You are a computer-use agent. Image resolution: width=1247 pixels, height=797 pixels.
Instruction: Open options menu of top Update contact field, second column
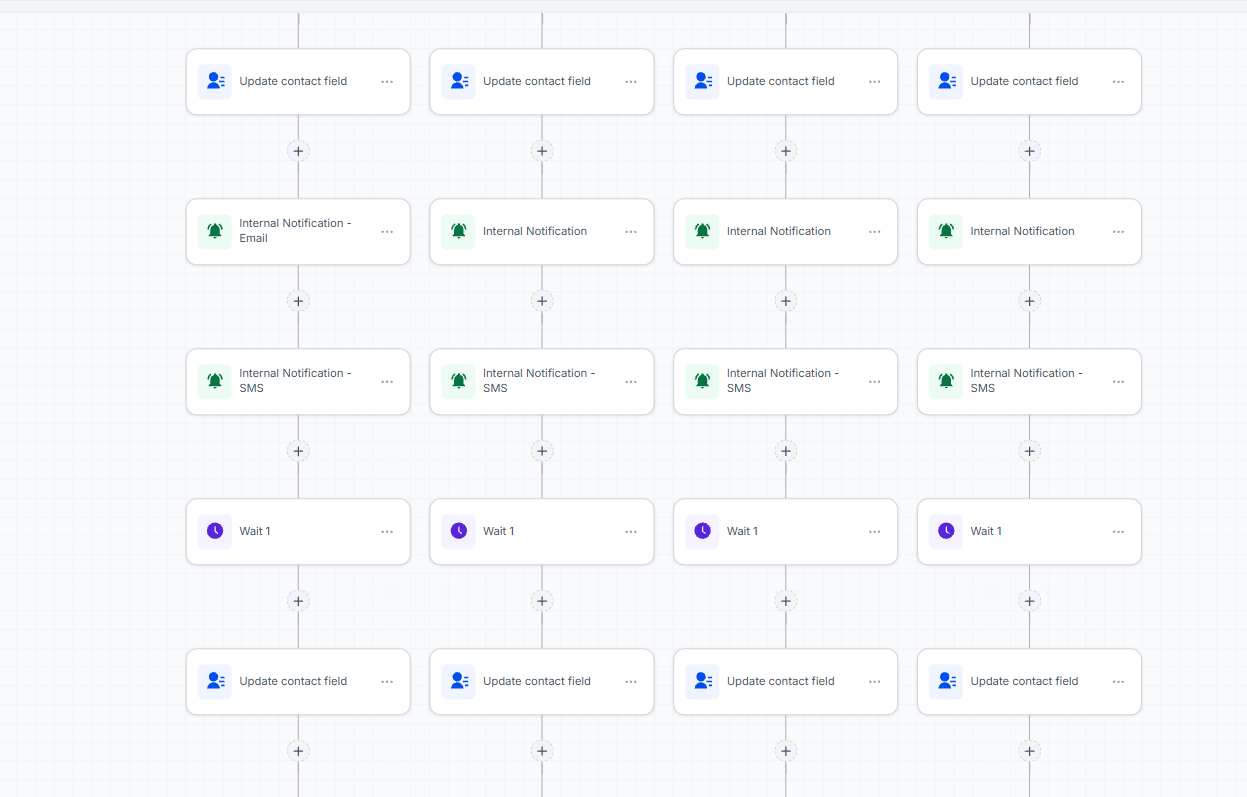(631, 81)
